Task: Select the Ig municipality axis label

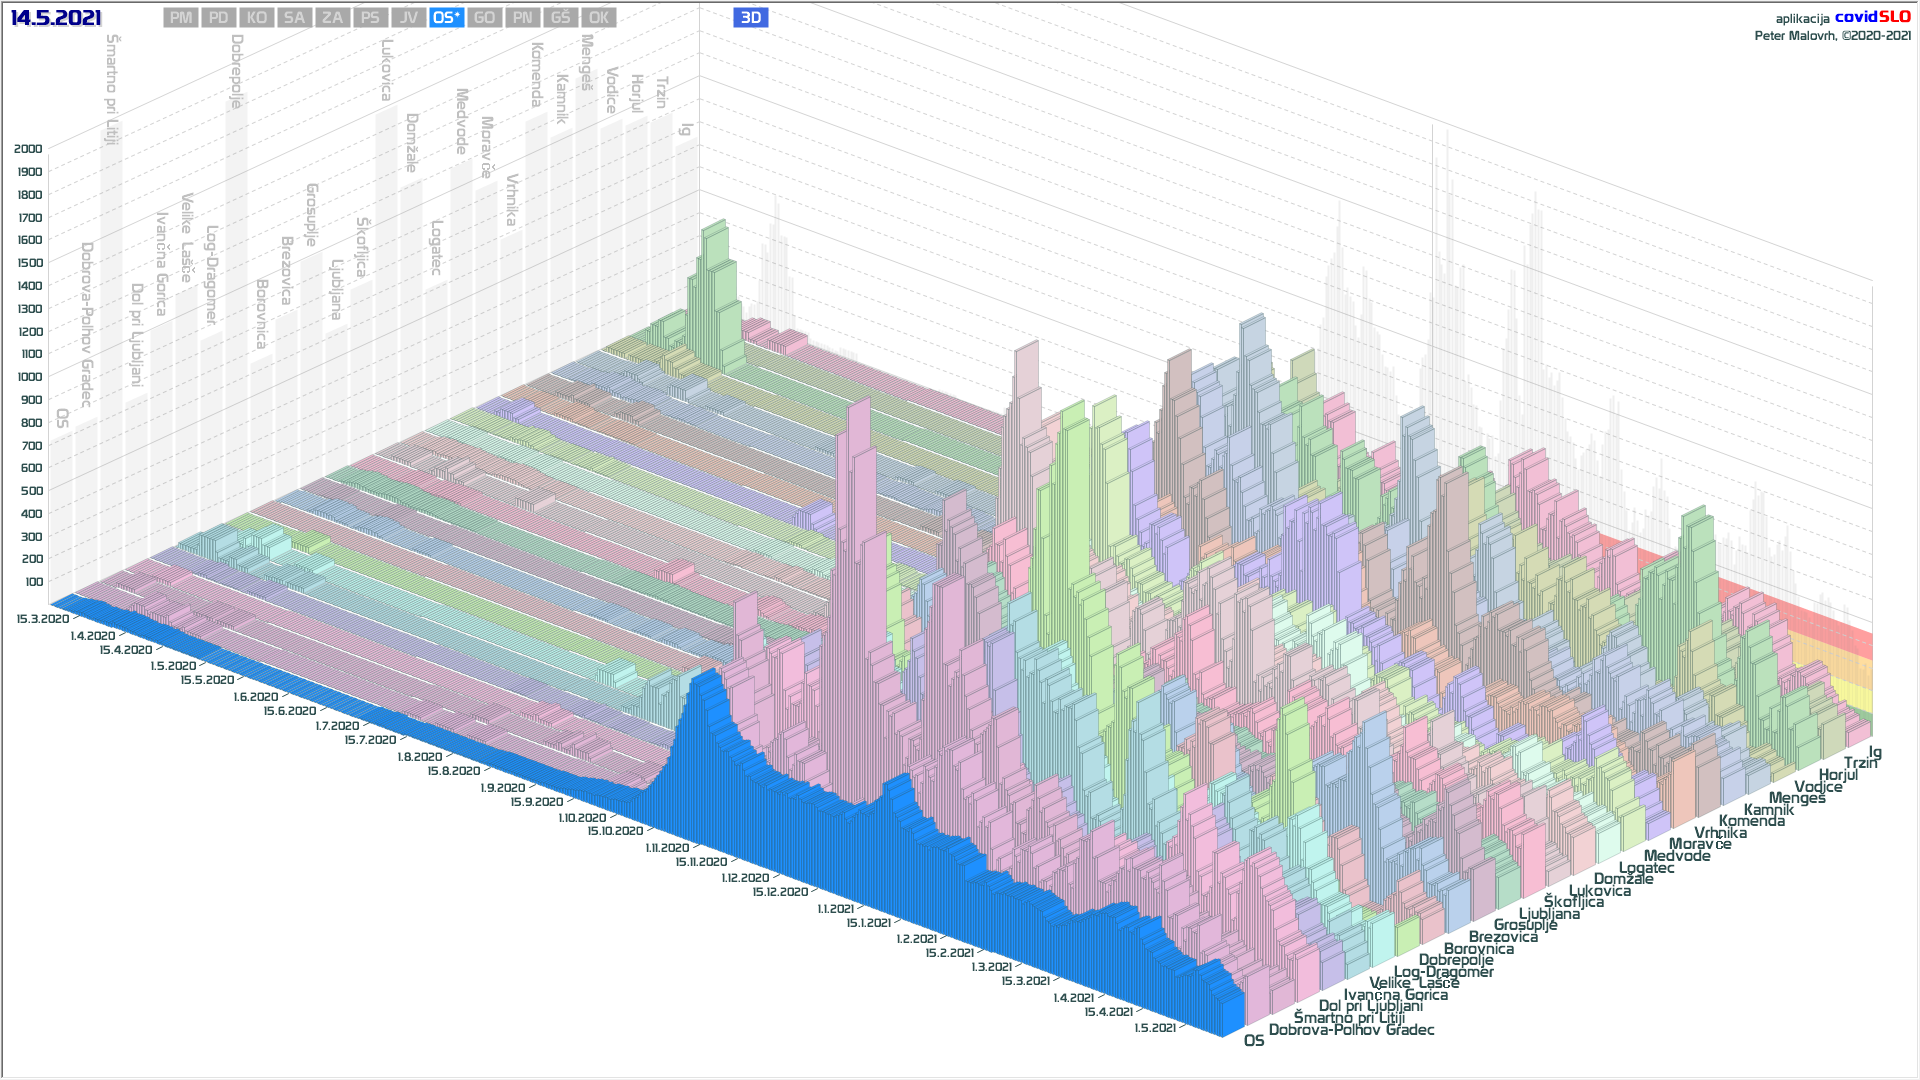Action: [x=1875, y=752]
